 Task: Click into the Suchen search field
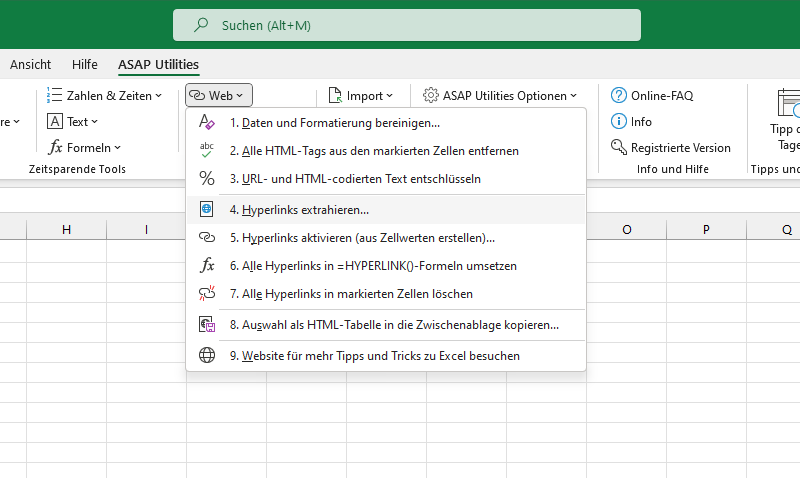click(407, 25)
